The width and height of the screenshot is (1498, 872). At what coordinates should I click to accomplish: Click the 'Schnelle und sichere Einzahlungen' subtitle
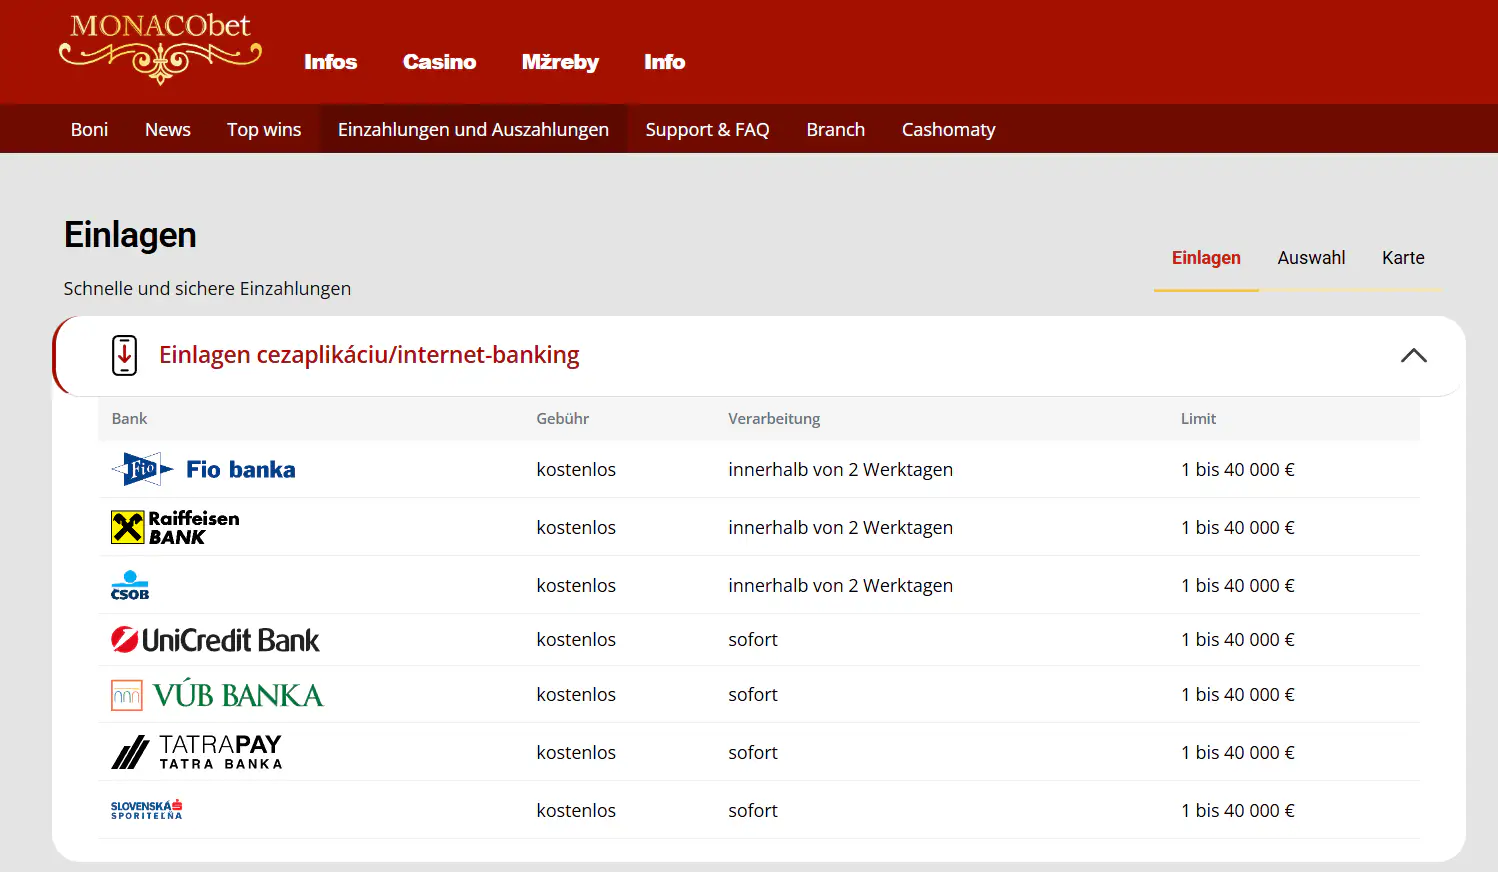pos(207,288)
